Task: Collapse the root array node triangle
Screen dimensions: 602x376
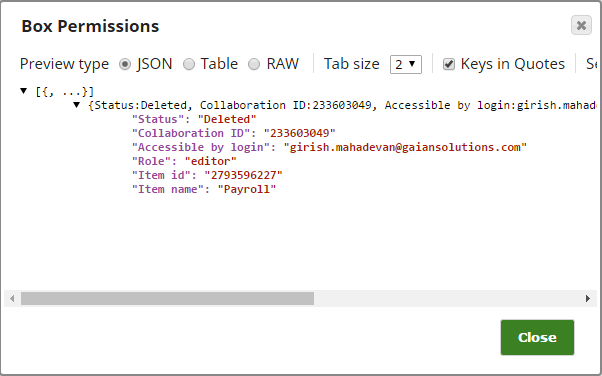Action: click(24, 91)
